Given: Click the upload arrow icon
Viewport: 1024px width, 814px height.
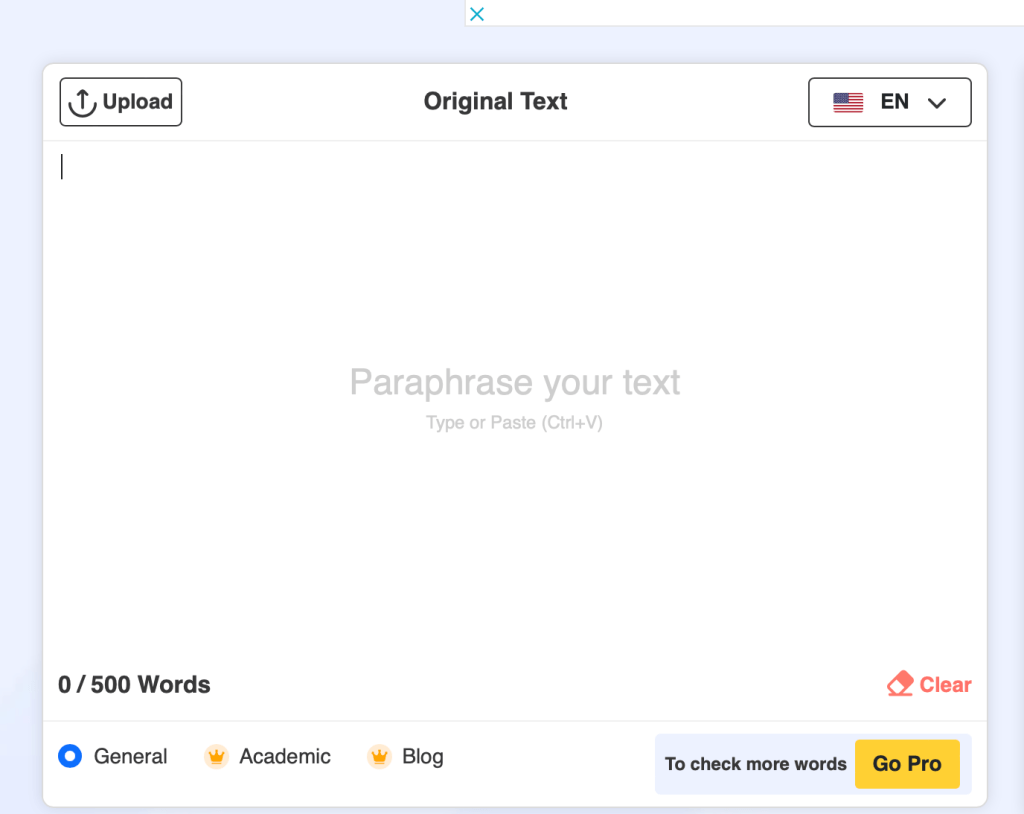Looking at the screenshot, I should pyautogui.click(x=82, y=102).
